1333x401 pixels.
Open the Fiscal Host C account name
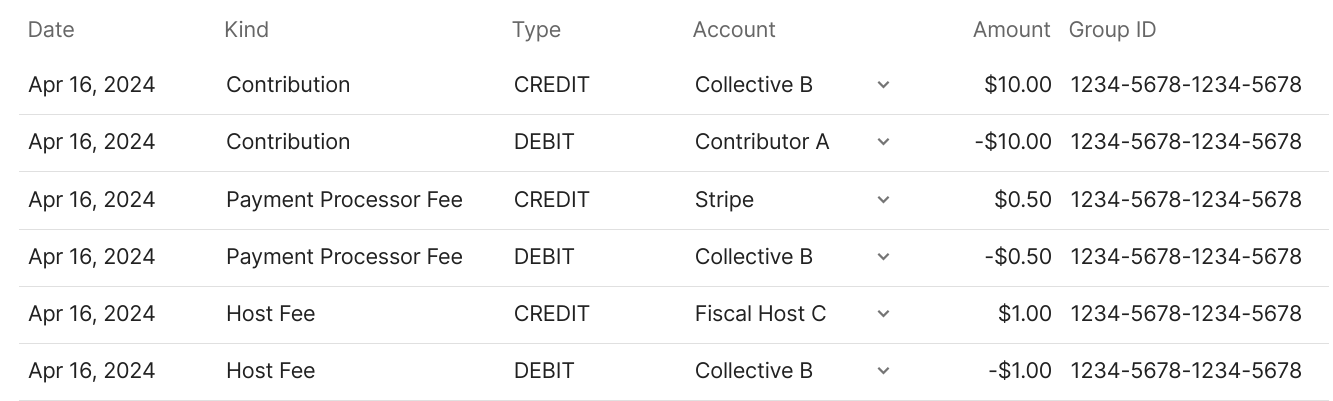pyautogui.click(x=760, y=314)
